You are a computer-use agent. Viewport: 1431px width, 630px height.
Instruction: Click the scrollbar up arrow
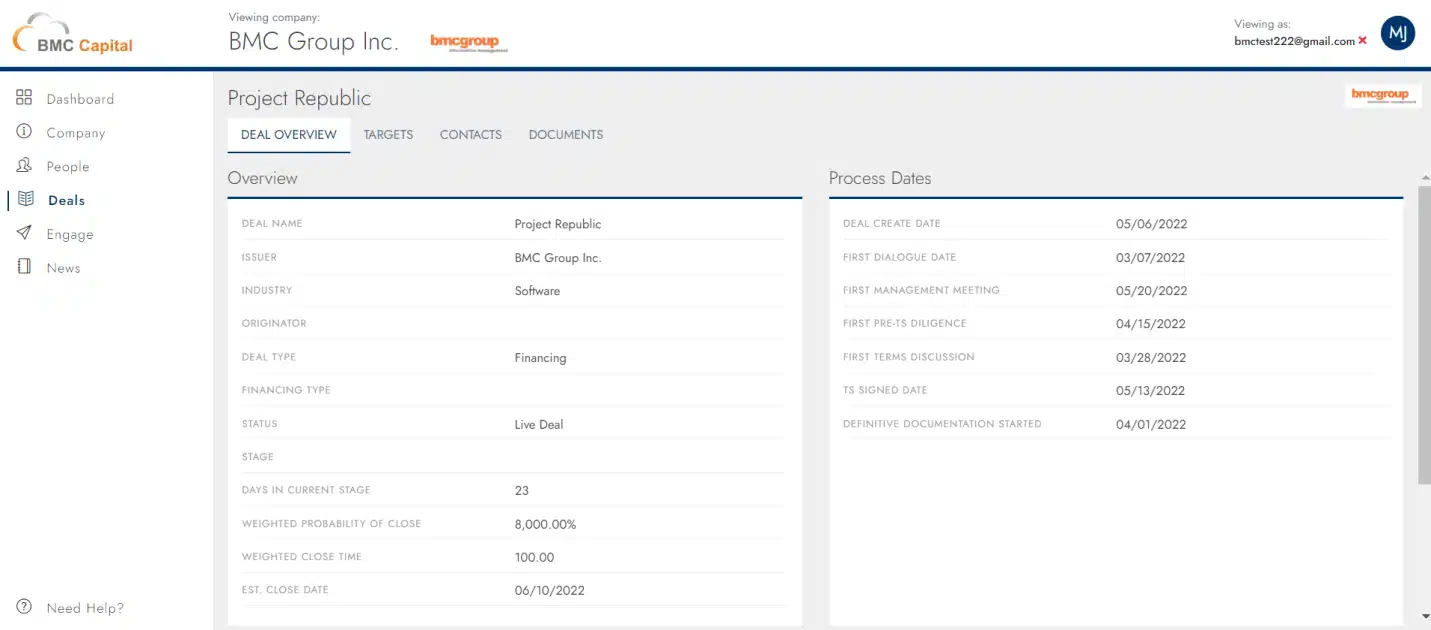(1424, 177)
